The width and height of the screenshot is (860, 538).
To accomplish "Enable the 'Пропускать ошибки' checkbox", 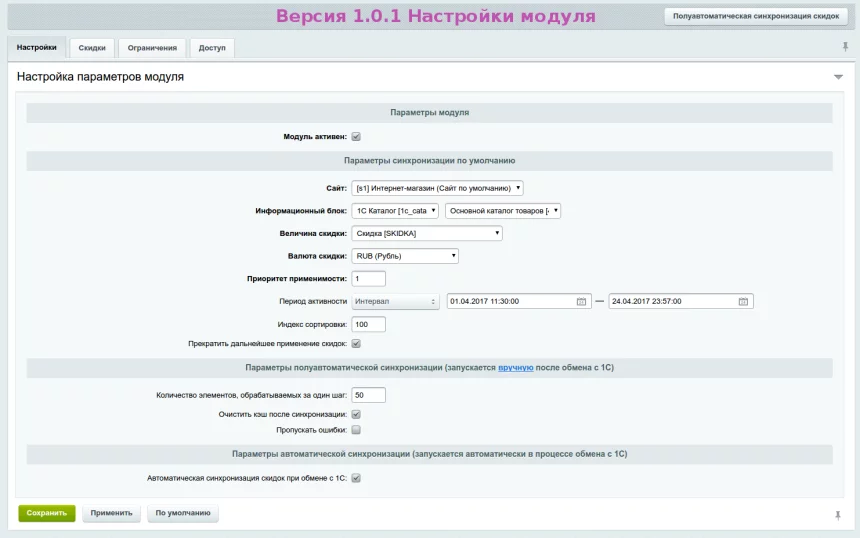I will (x=356, y=430).
